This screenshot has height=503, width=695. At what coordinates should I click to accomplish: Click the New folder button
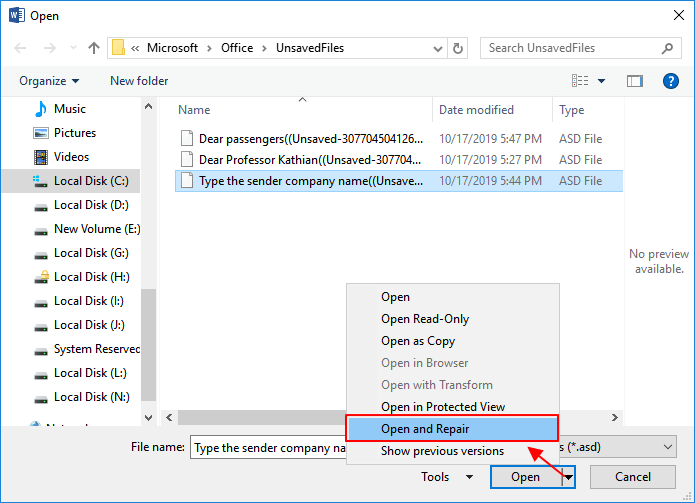pyautogui.click(x=139, y=81)
